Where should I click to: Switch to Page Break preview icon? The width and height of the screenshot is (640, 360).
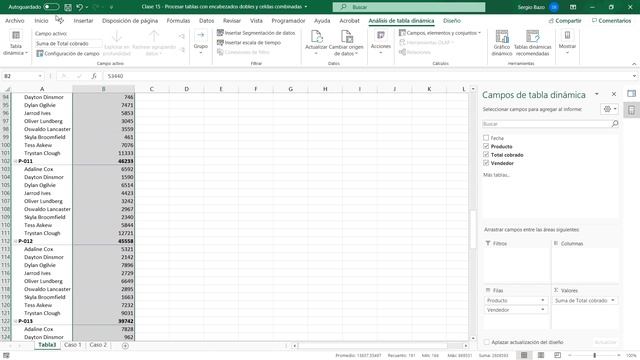(x=558, y=356)
